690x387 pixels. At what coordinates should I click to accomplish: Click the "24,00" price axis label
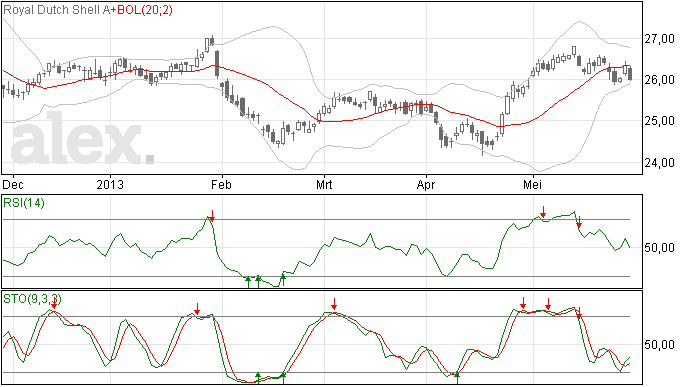659,163
